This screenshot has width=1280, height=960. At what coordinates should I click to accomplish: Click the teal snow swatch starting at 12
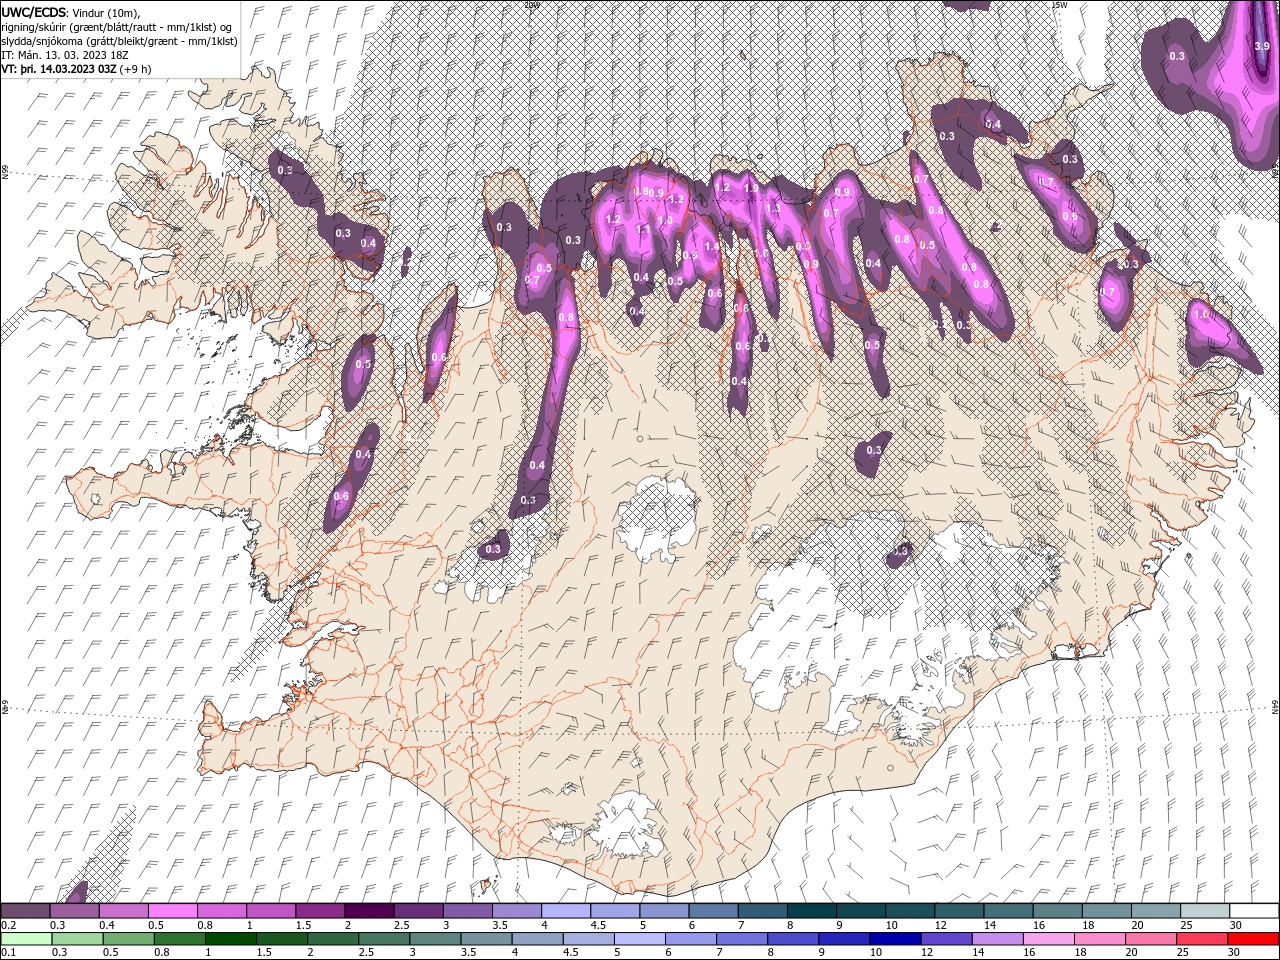click(x=959, y=911)
